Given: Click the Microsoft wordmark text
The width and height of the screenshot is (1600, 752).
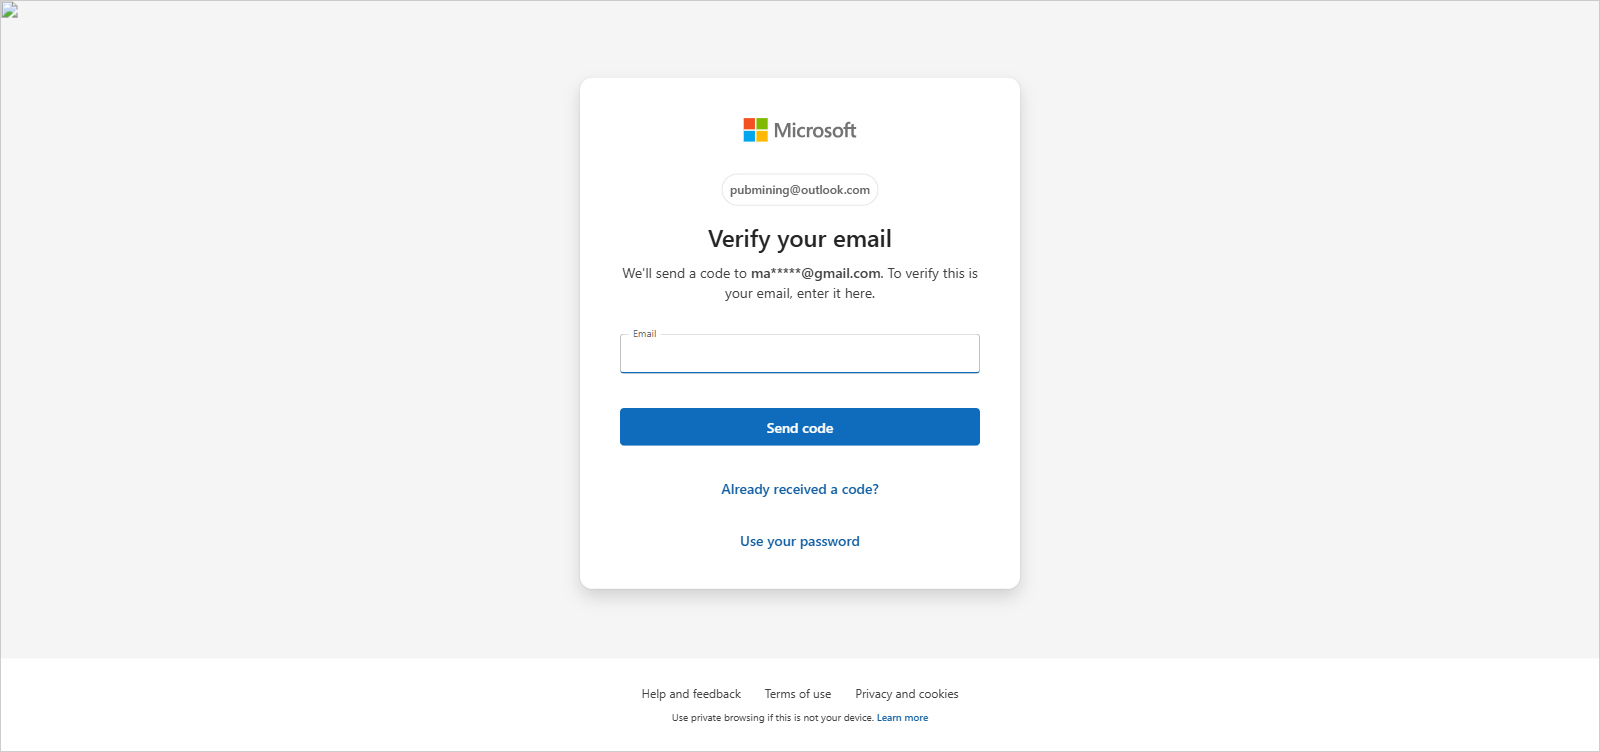Looking at the screenshot, I should tap(815, 130).
